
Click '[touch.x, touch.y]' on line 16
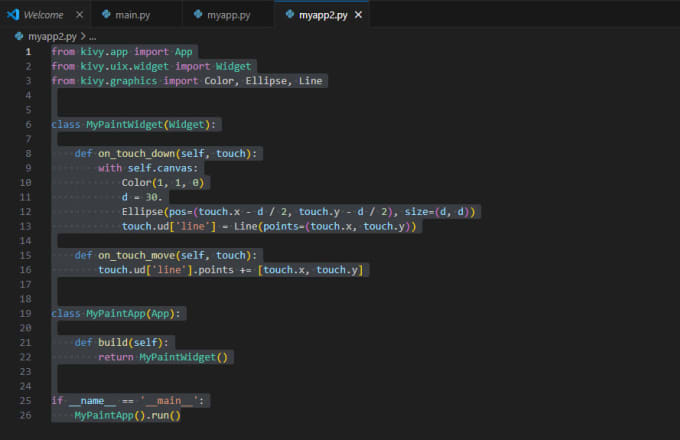click(311, 270)
